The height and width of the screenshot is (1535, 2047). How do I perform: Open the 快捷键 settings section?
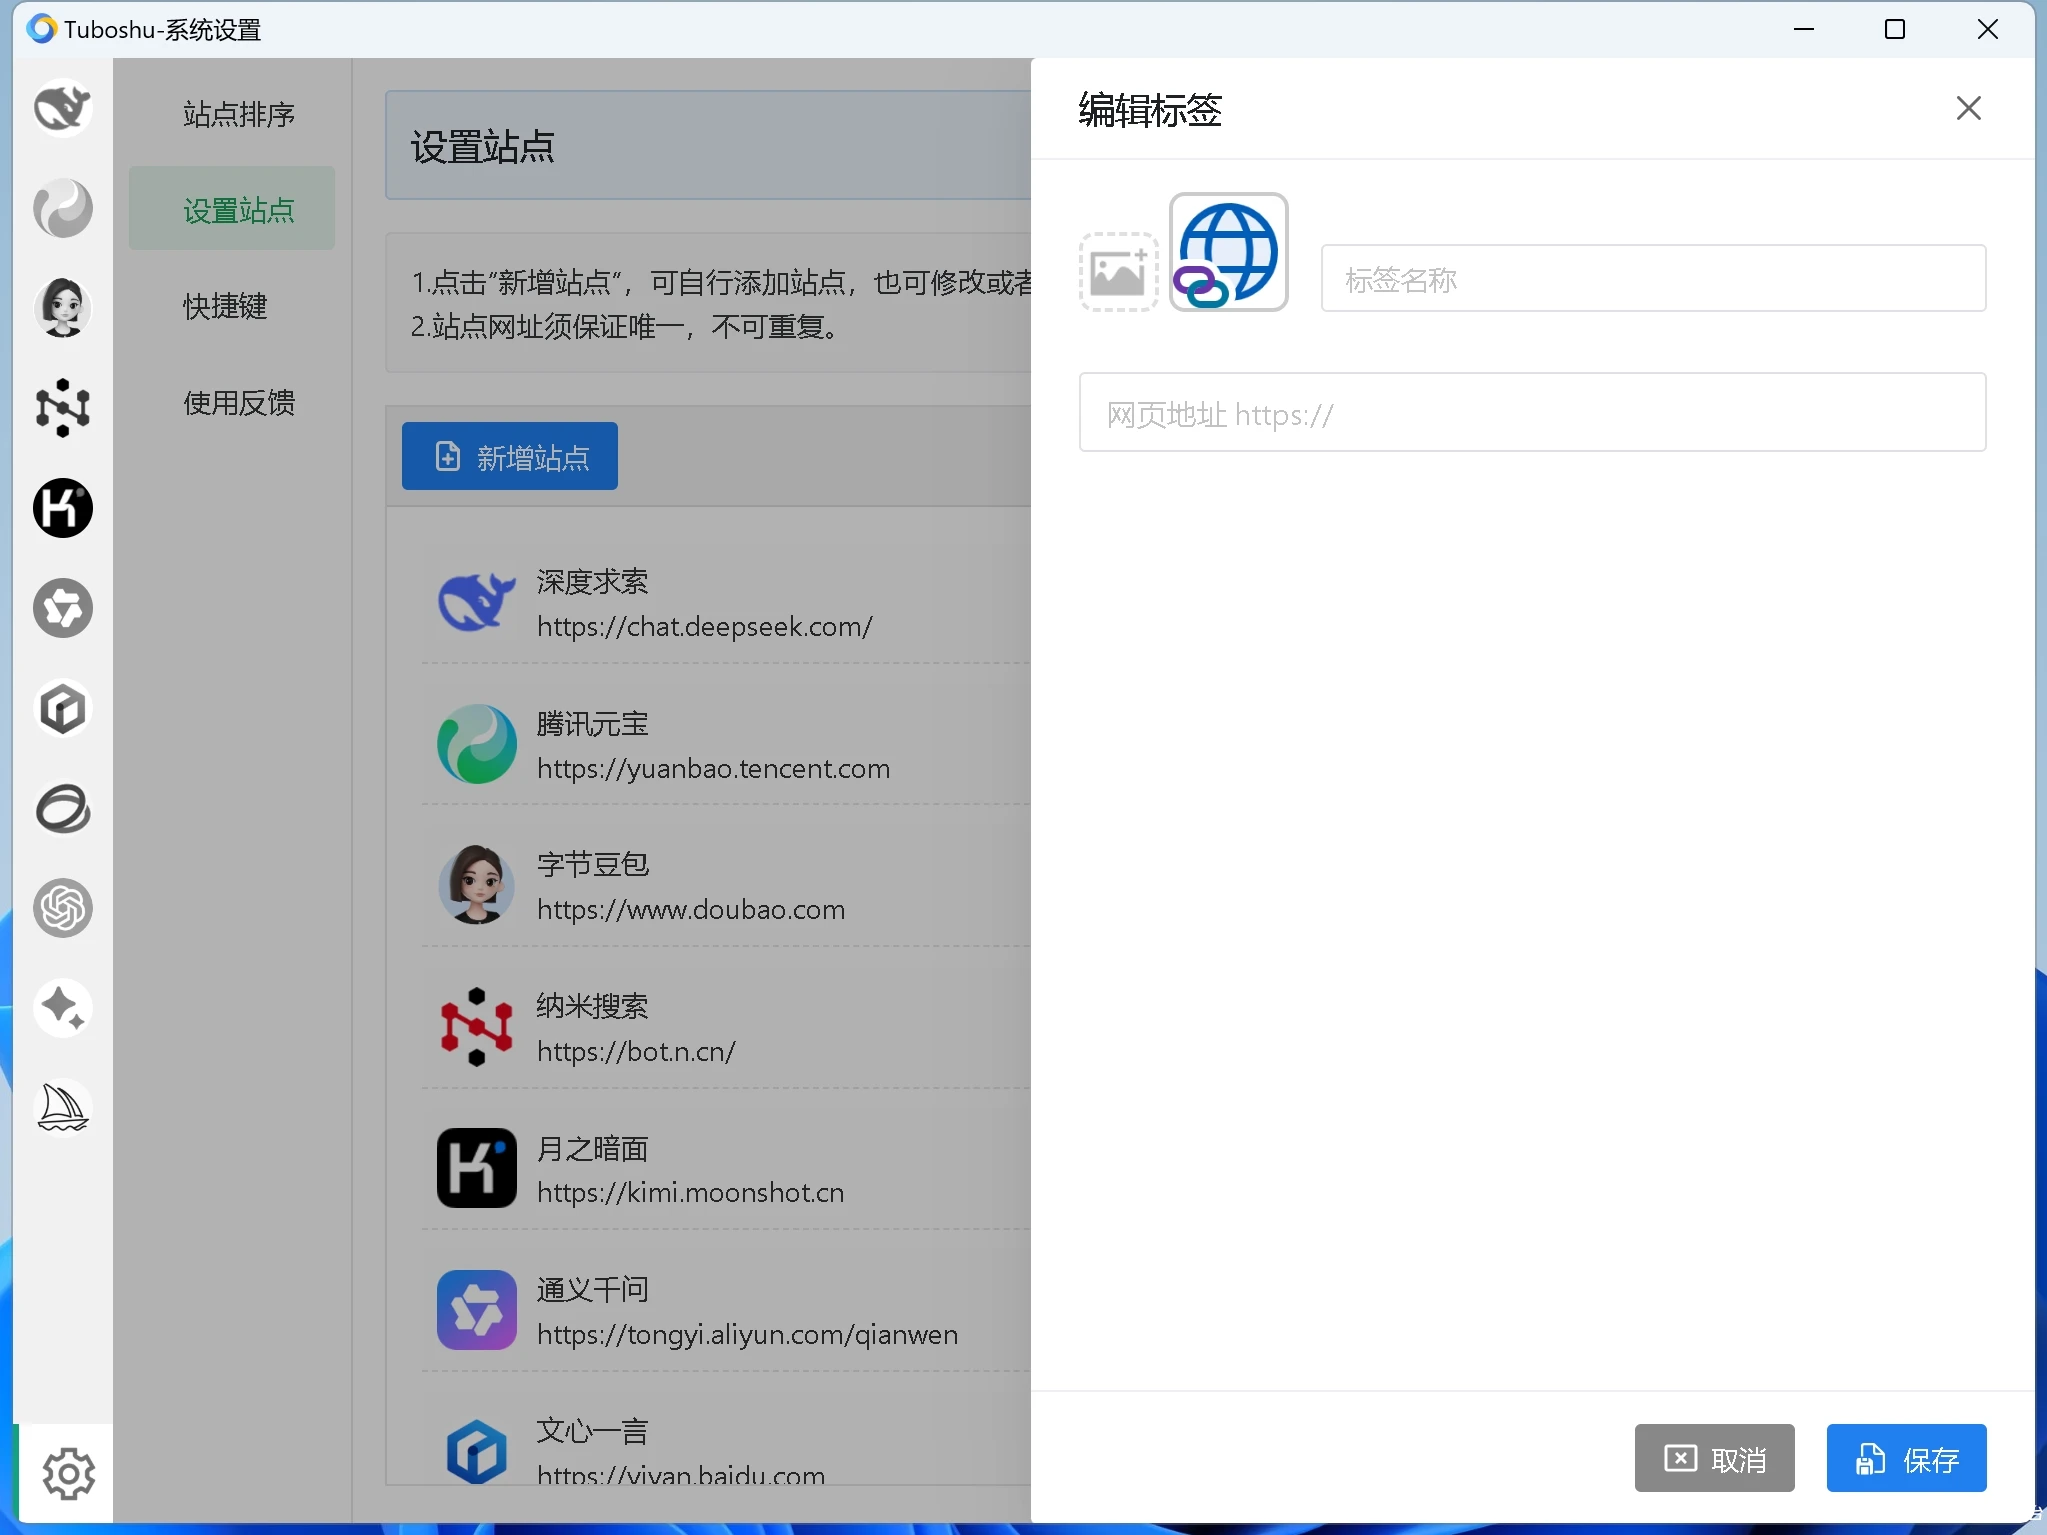pos(225,306)
